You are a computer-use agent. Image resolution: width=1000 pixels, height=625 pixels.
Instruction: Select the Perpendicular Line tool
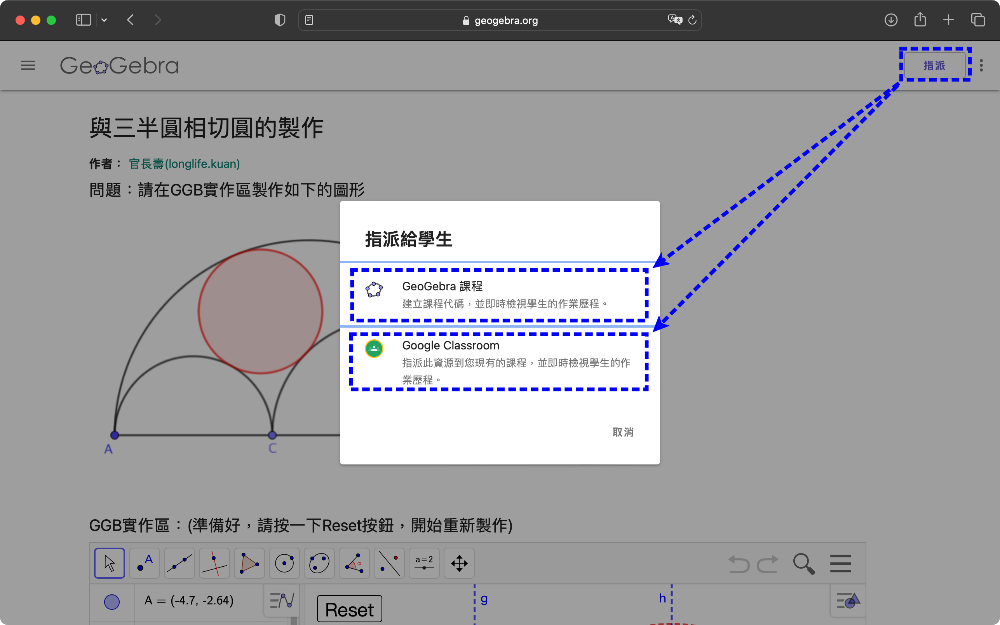[214, 563]
